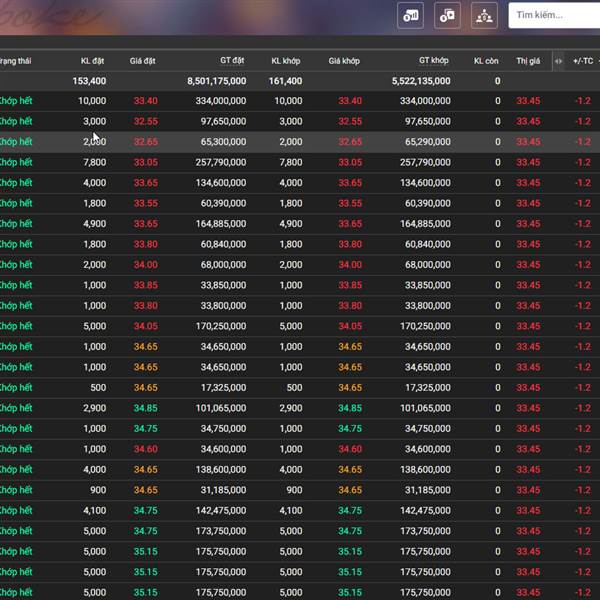Select total GT khớp value 5,522,135,000
The width and height of the screenshot is (600, 600).
click(x=421, y=81)
